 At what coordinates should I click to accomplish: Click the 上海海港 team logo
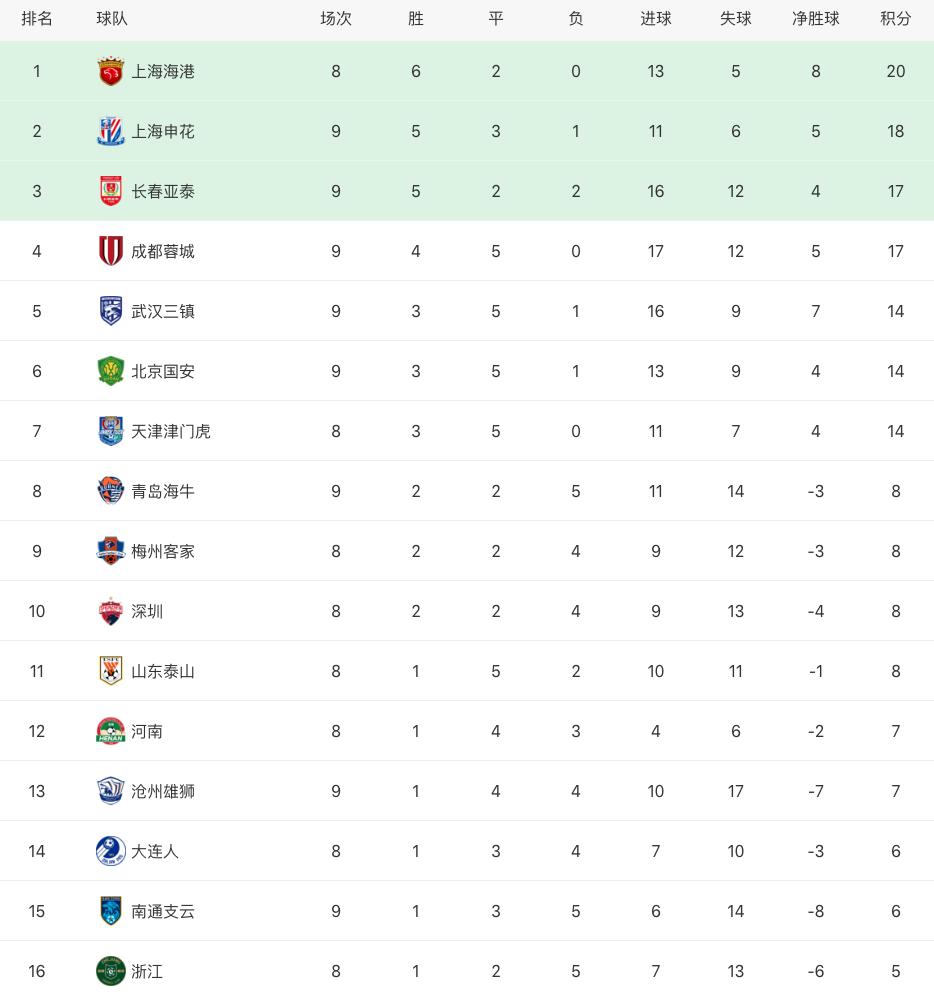click(110, 71)
